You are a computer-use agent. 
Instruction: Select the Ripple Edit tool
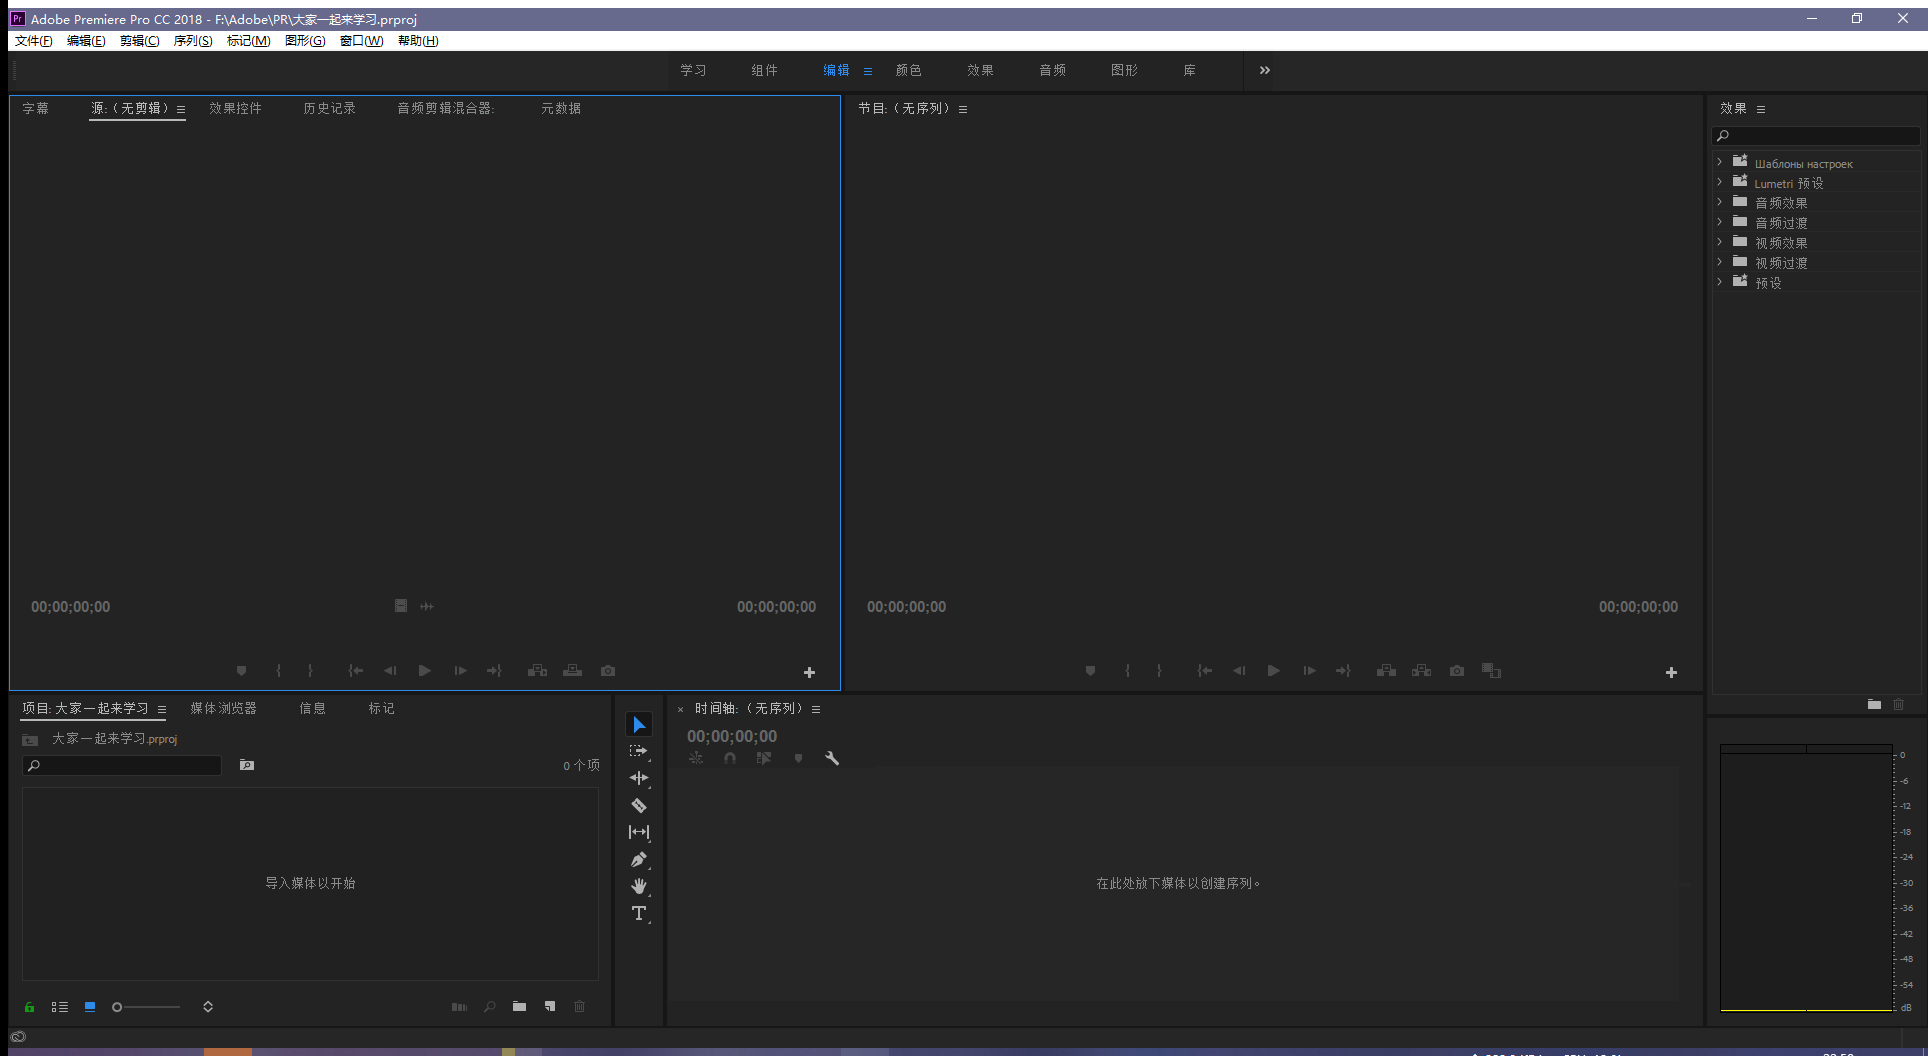click(639, 778)
